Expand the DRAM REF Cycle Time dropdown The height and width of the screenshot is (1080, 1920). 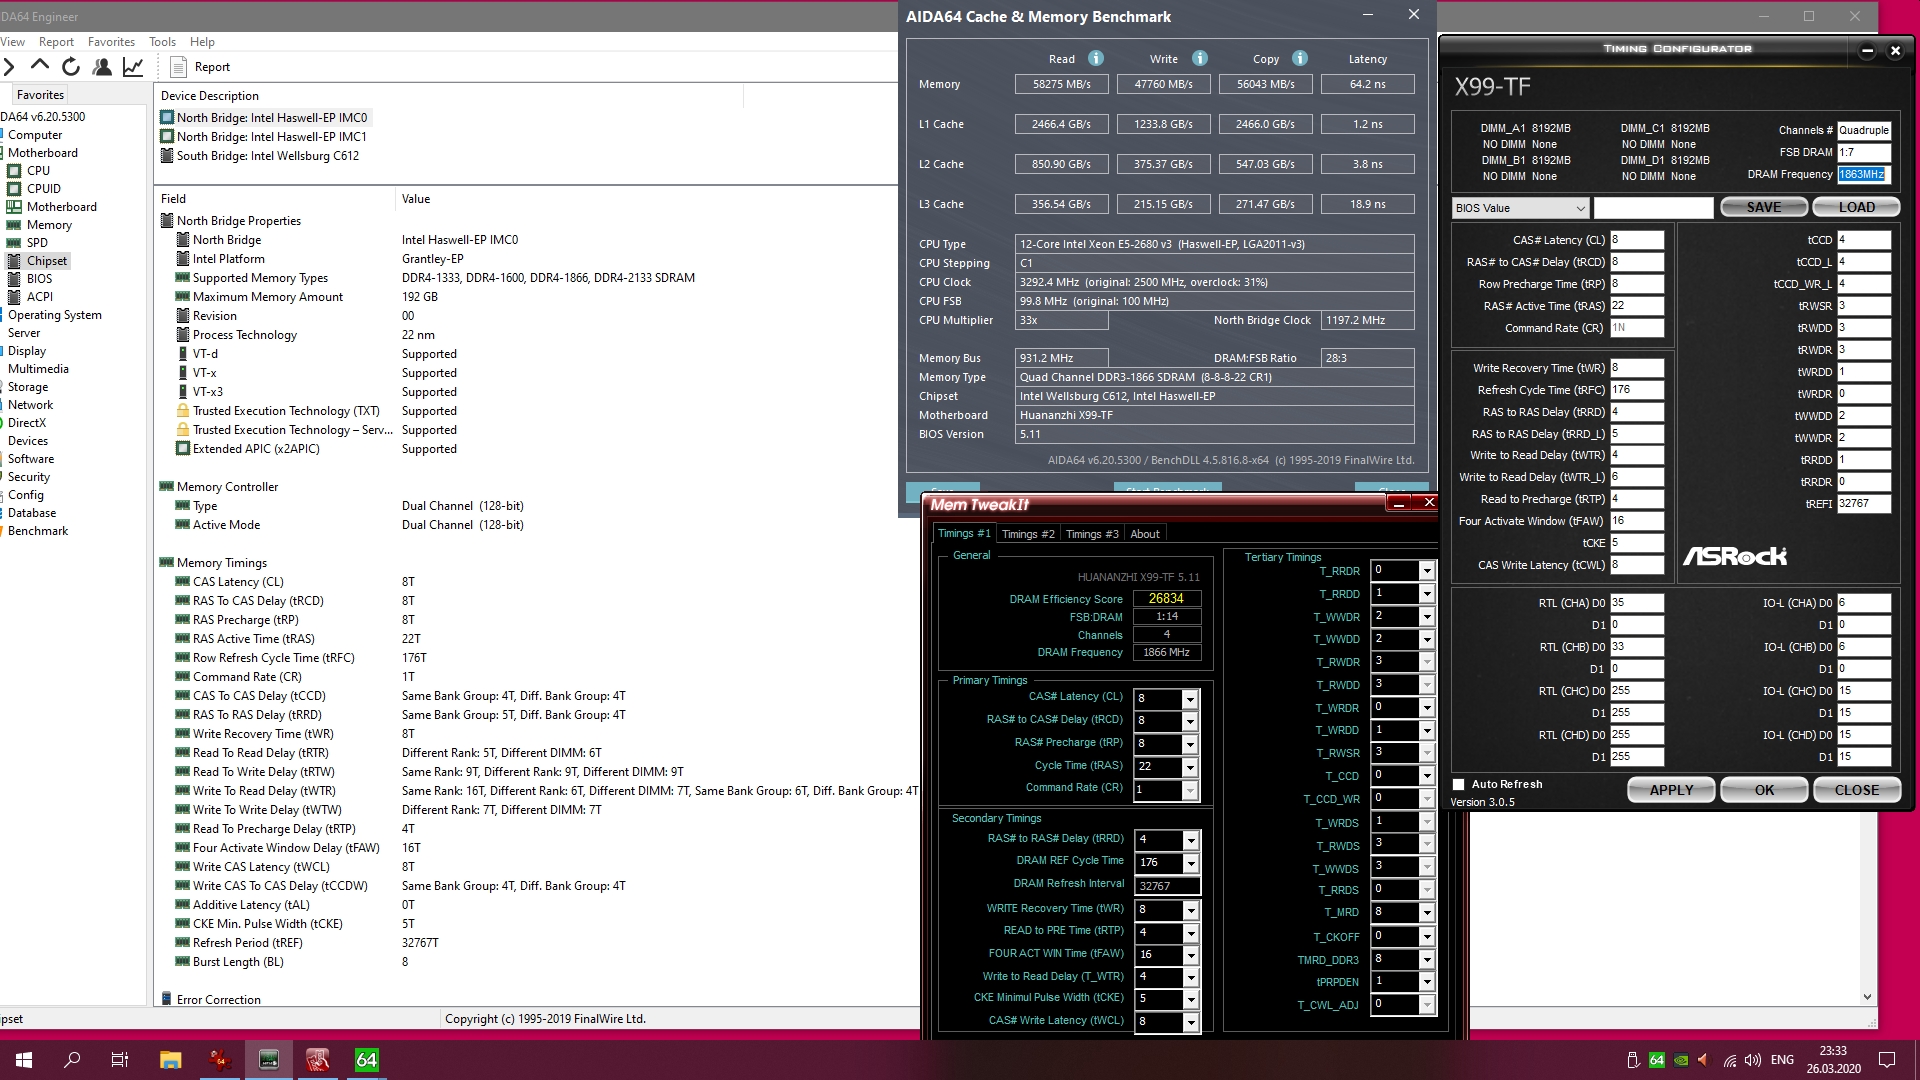1190,863
